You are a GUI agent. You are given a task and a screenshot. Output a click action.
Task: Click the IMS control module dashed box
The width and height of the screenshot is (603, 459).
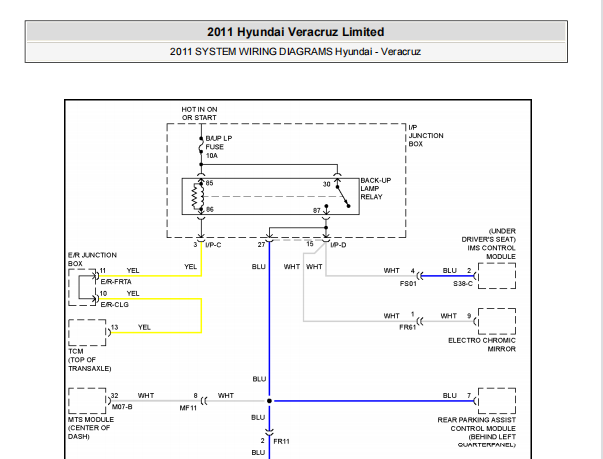pos(497,276)
